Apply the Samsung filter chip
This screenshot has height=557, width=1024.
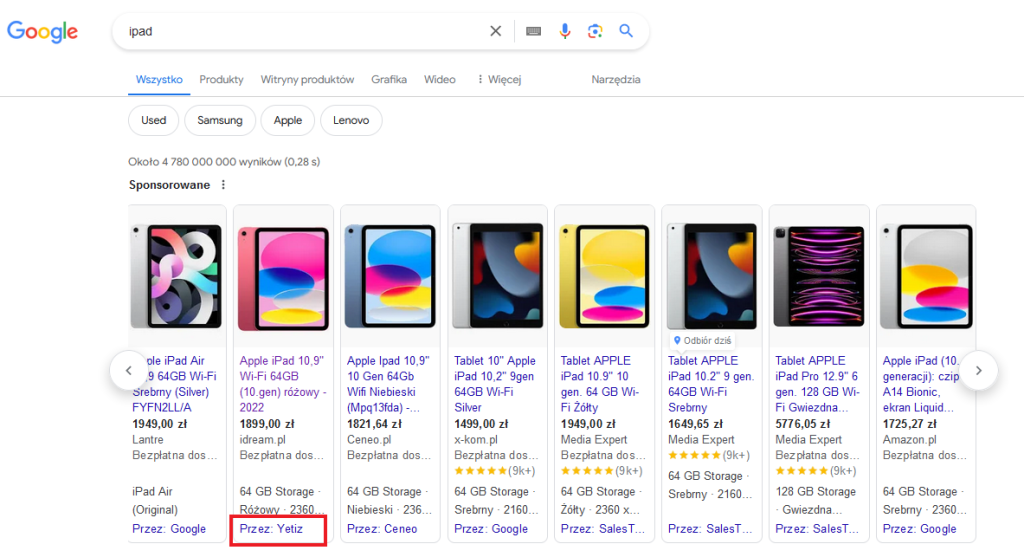[220, 120]
